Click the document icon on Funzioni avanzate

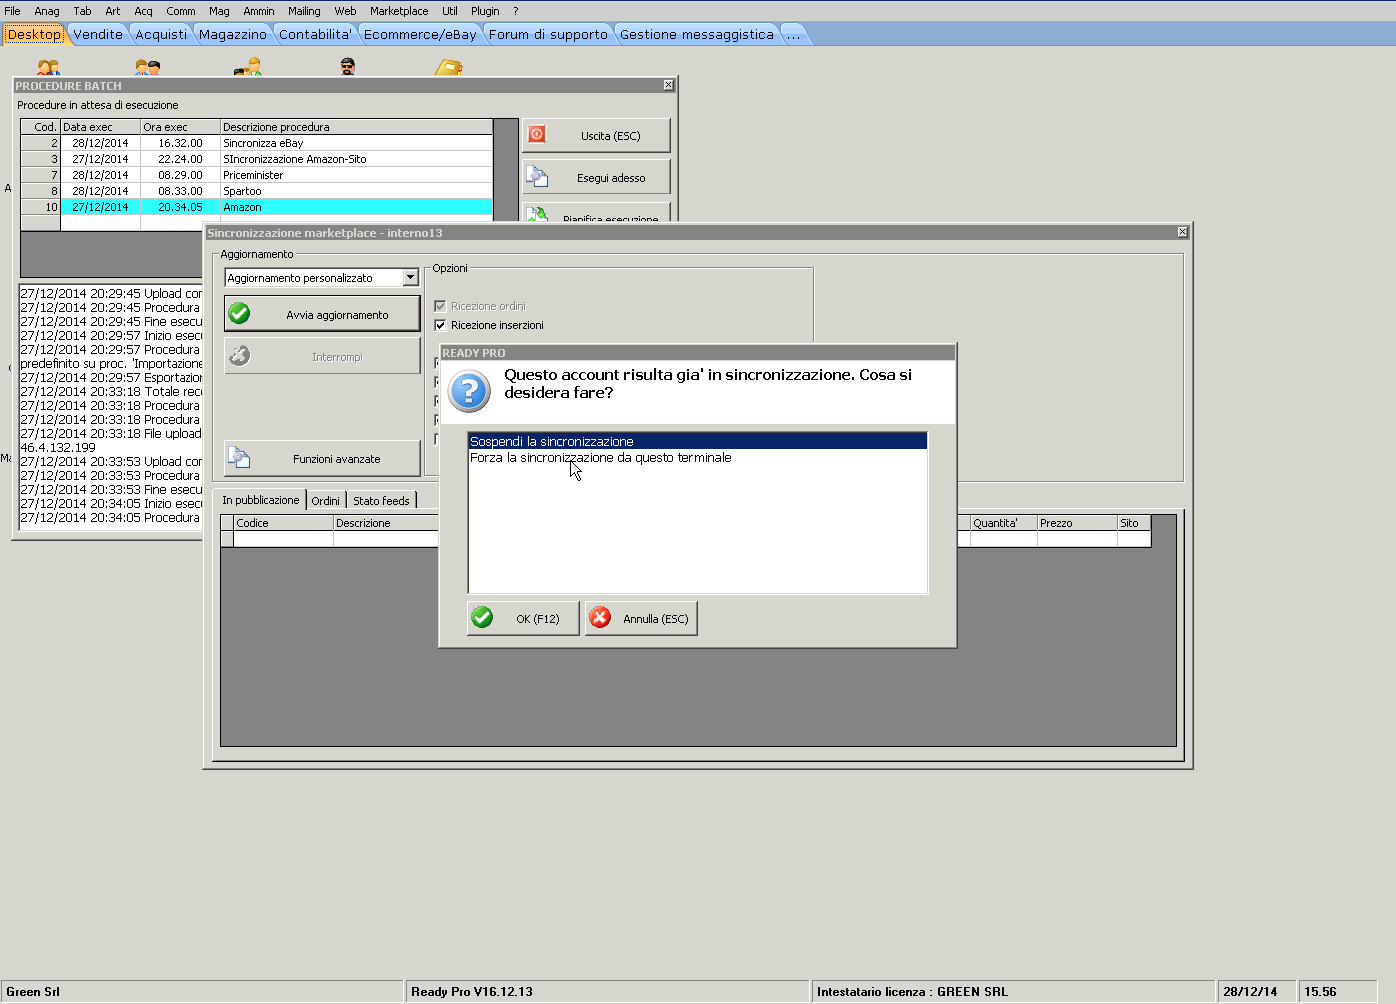pyautogui.click(x=239, y=458)
